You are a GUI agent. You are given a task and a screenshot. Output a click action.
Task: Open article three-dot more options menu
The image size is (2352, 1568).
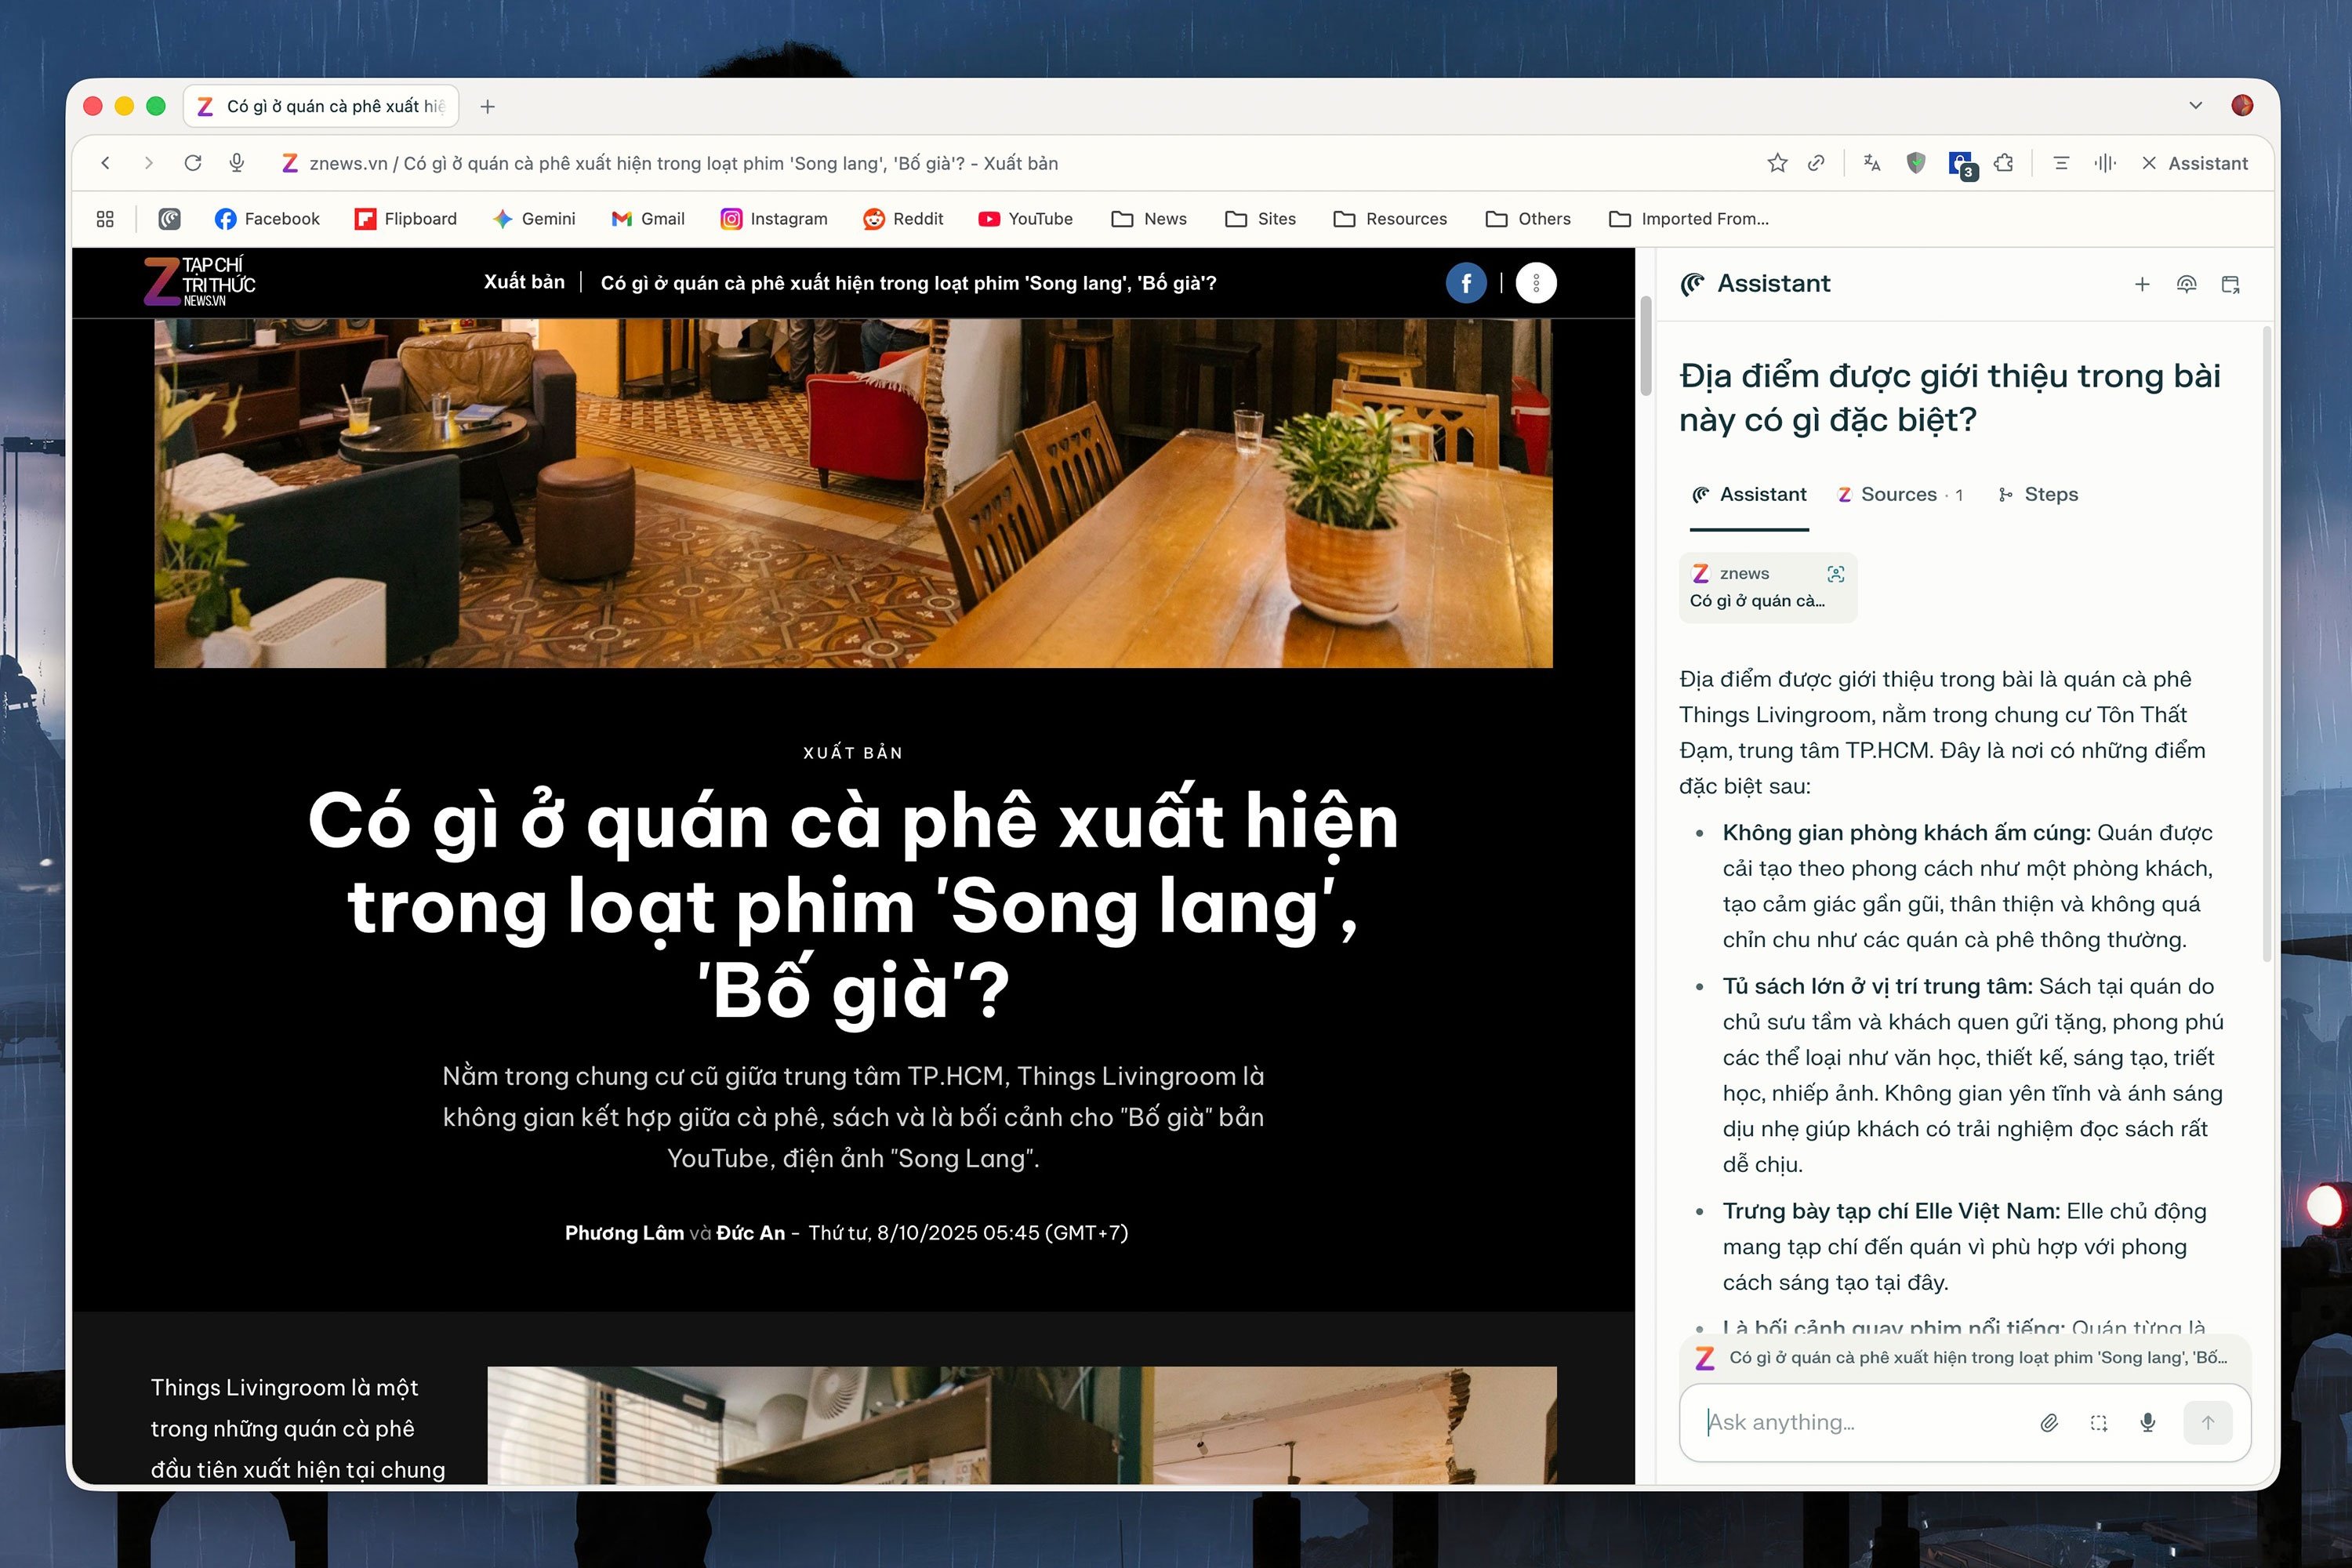click(x=1536, y=283)
